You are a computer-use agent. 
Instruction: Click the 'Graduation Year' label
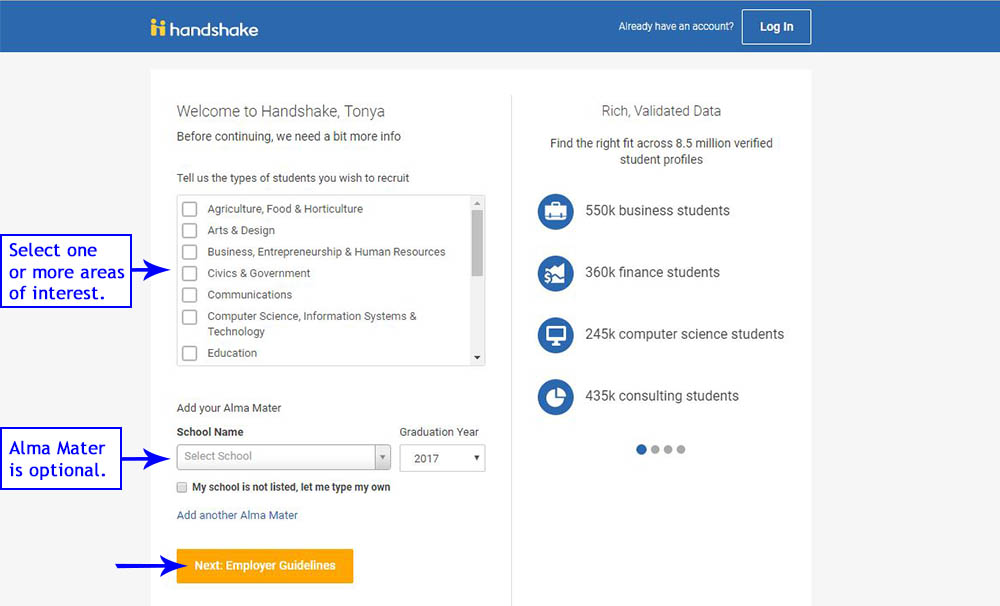439,432
